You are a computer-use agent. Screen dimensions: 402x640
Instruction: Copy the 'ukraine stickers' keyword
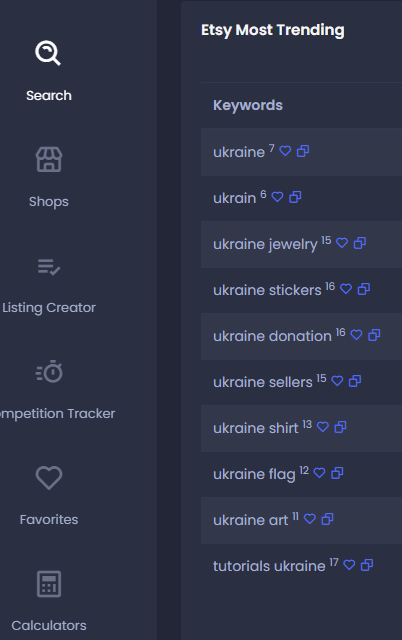(364, 289)
